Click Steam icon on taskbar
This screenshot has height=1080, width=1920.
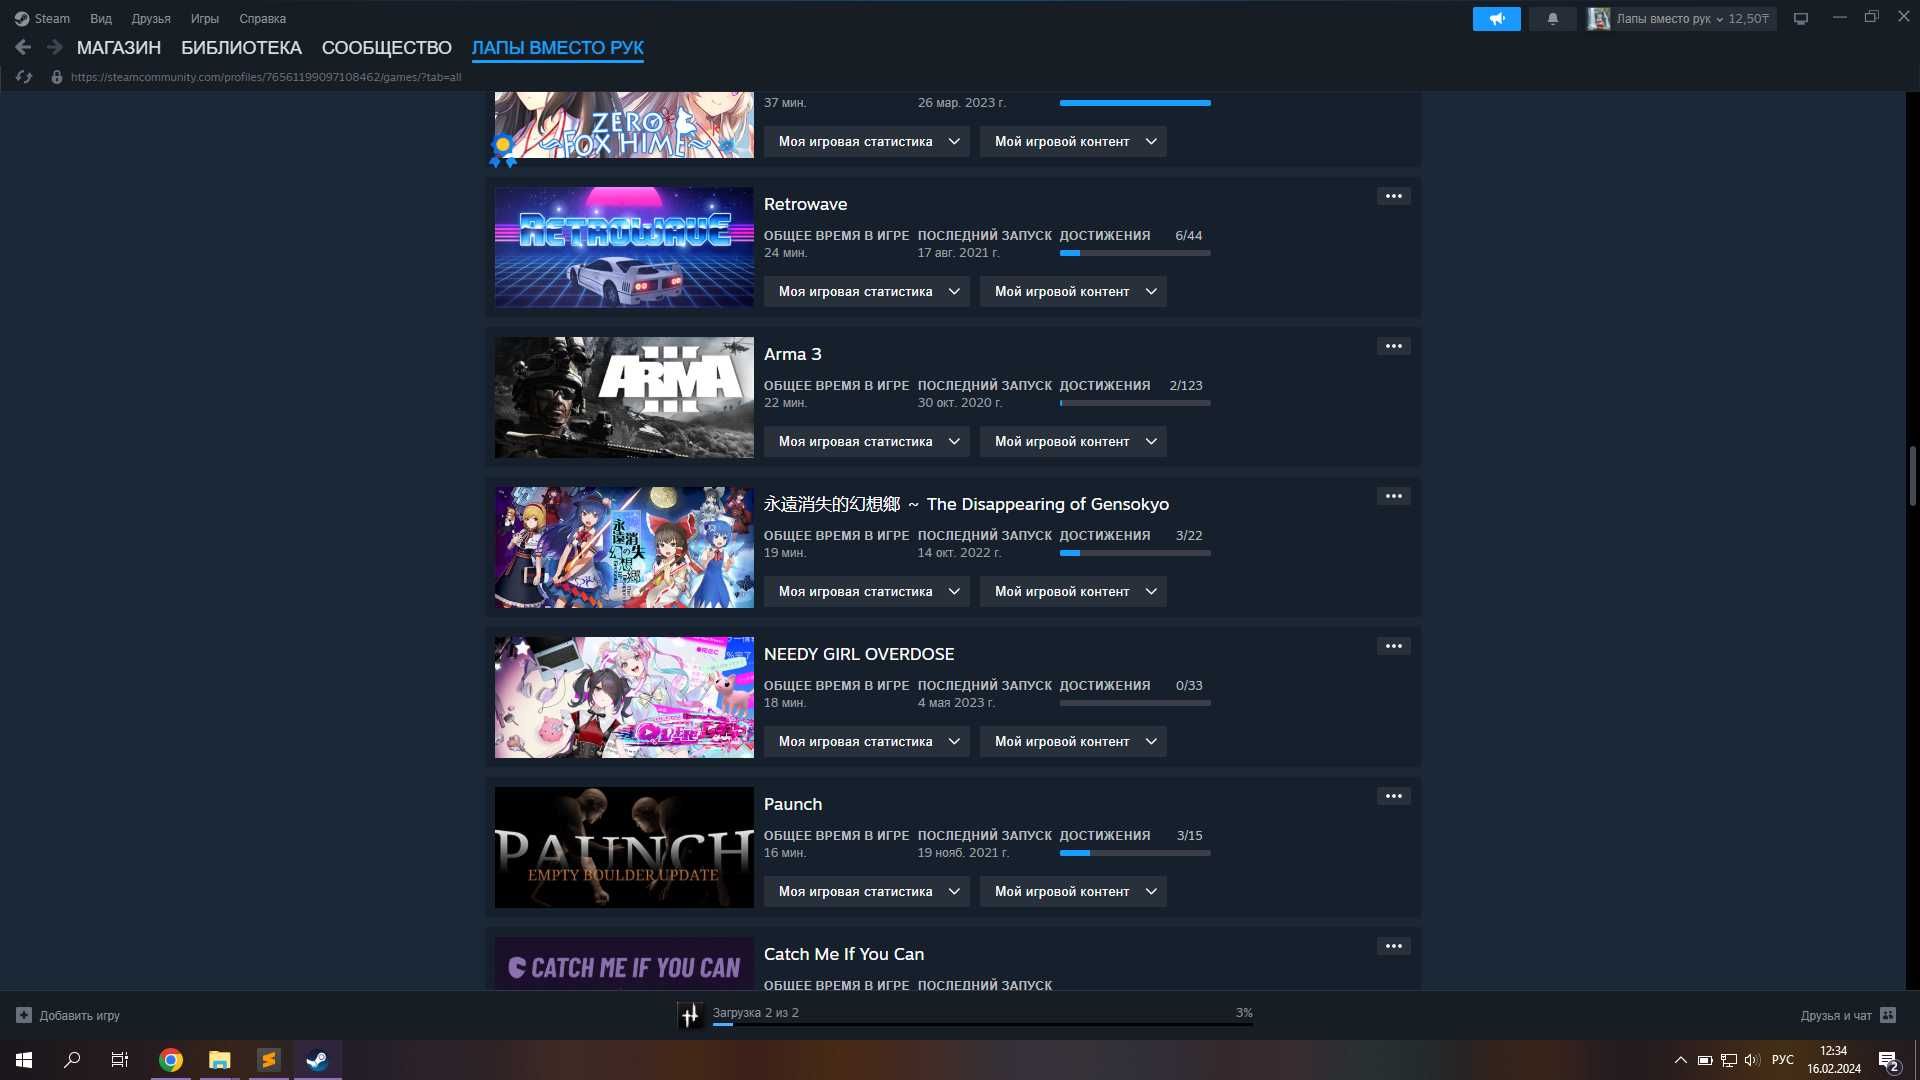pyautogui.click(x=318, y=1060)
